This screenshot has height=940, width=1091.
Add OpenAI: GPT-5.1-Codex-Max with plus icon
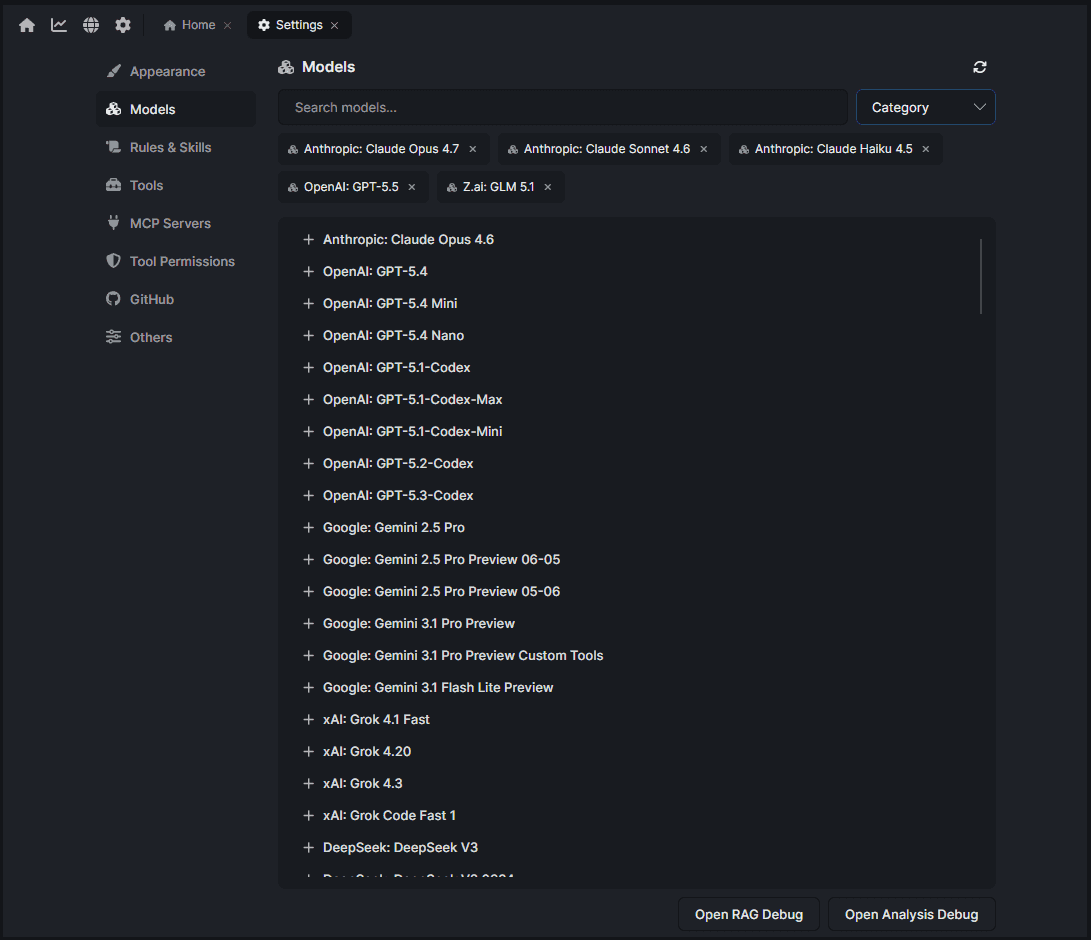[309, 399]
